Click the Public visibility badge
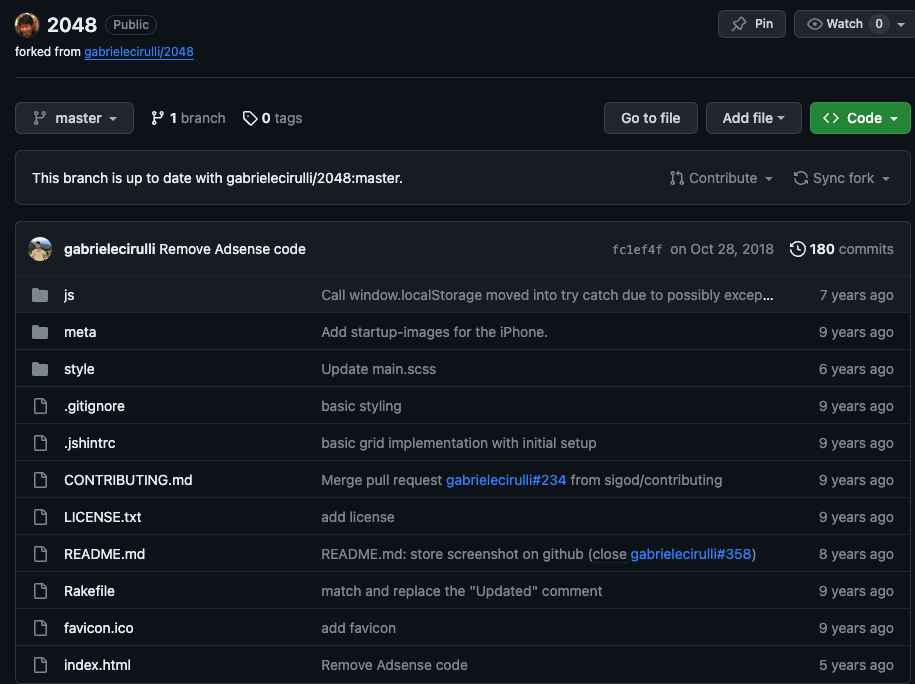Viewport: 915px width, 684px height. click(x=131, y=25)
